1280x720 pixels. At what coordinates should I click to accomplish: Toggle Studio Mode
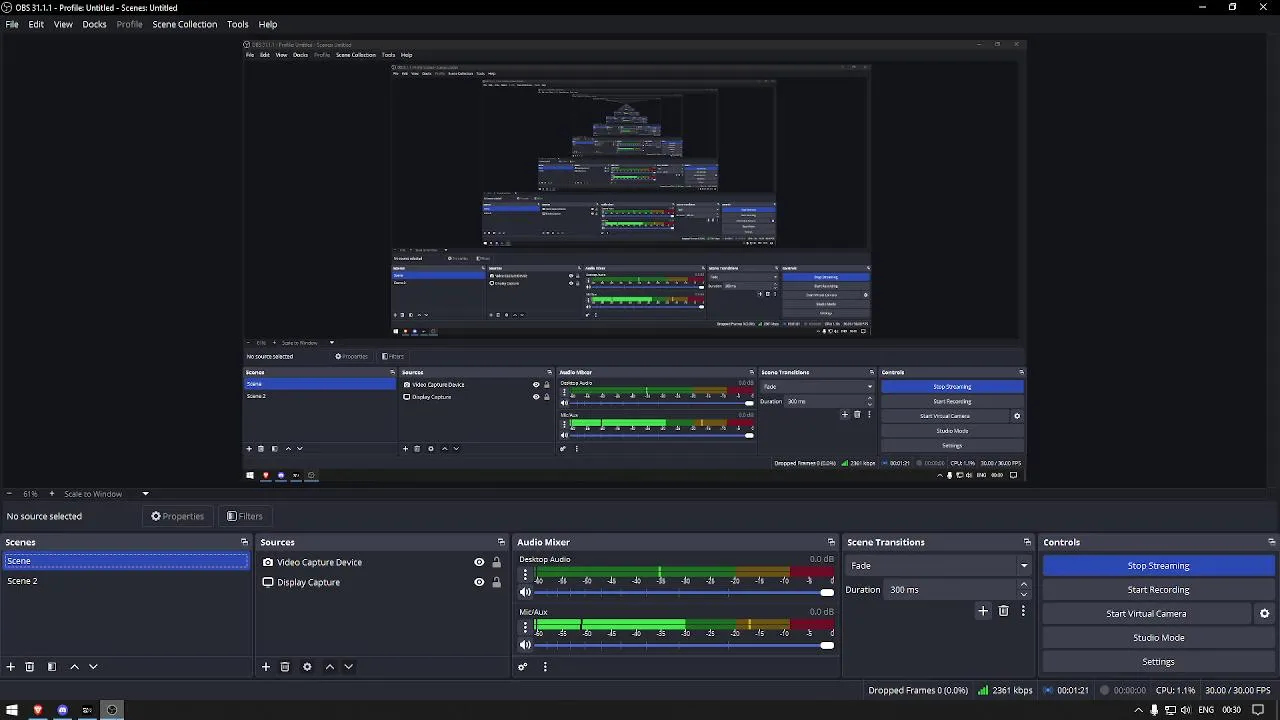pyautogui.click(x=1158, y=638)
